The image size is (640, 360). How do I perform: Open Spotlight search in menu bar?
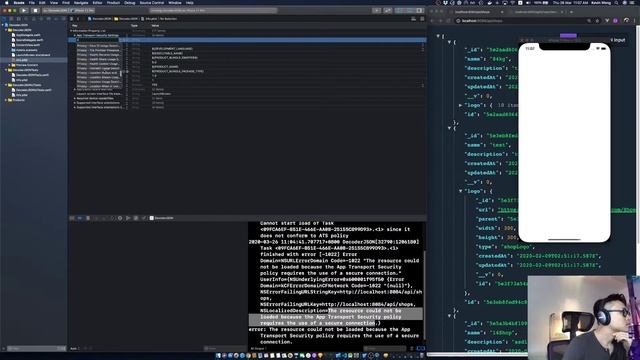(x=616, y=2)
